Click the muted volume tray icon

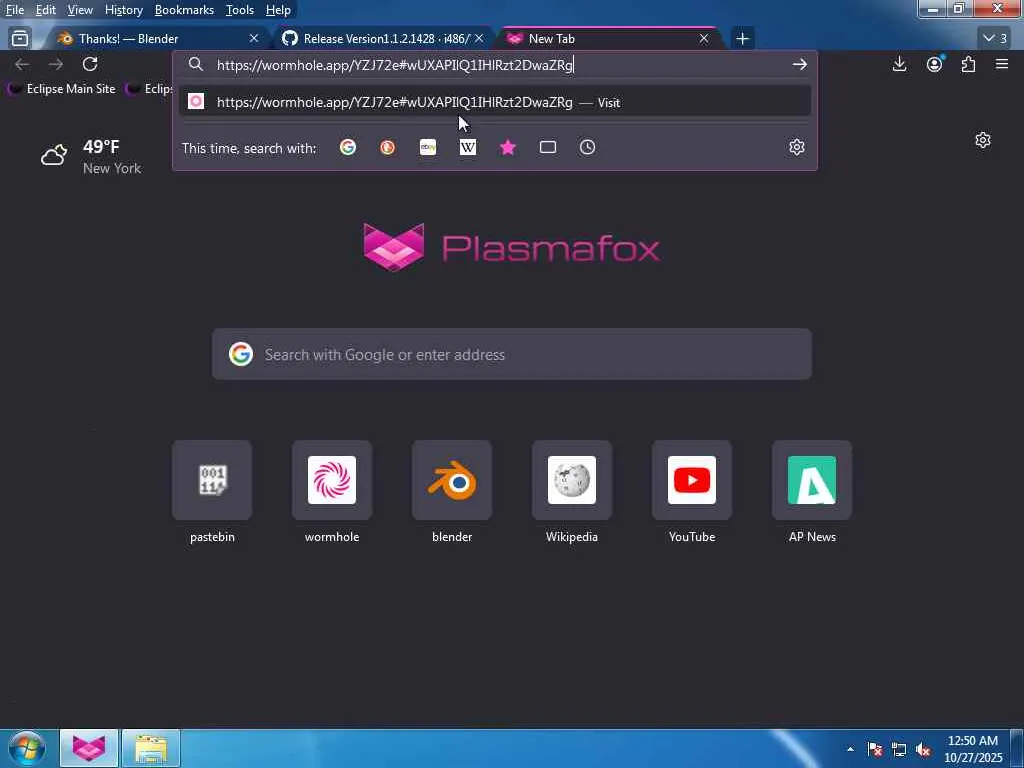(x=923, y=749)
